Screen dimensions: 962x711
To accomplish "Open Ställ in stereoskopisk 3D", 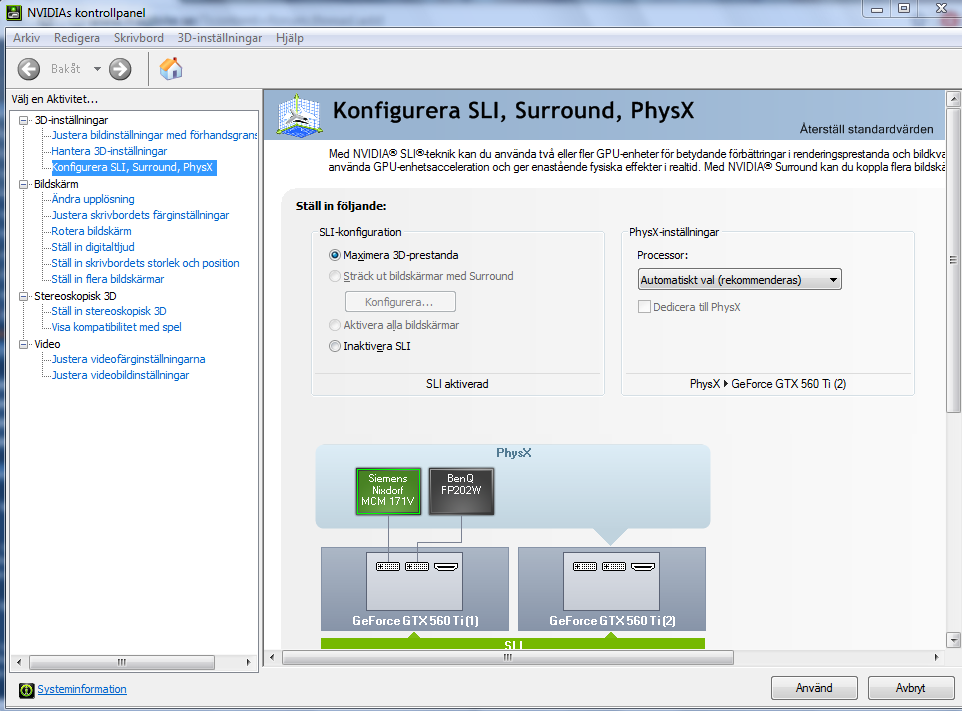I will tap(109, 311).
